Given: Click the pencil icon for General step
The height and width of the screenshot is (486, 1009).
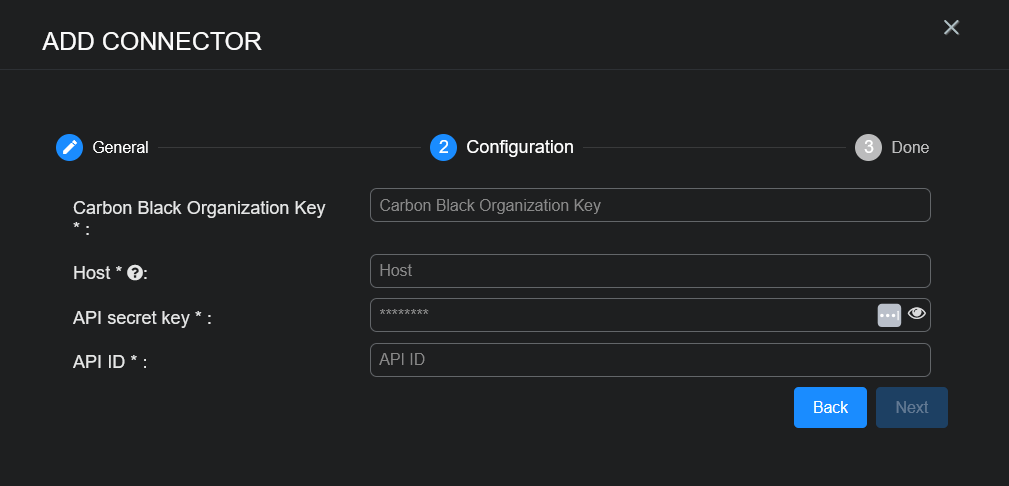Looking at the screenshot, I should point(69,147).
